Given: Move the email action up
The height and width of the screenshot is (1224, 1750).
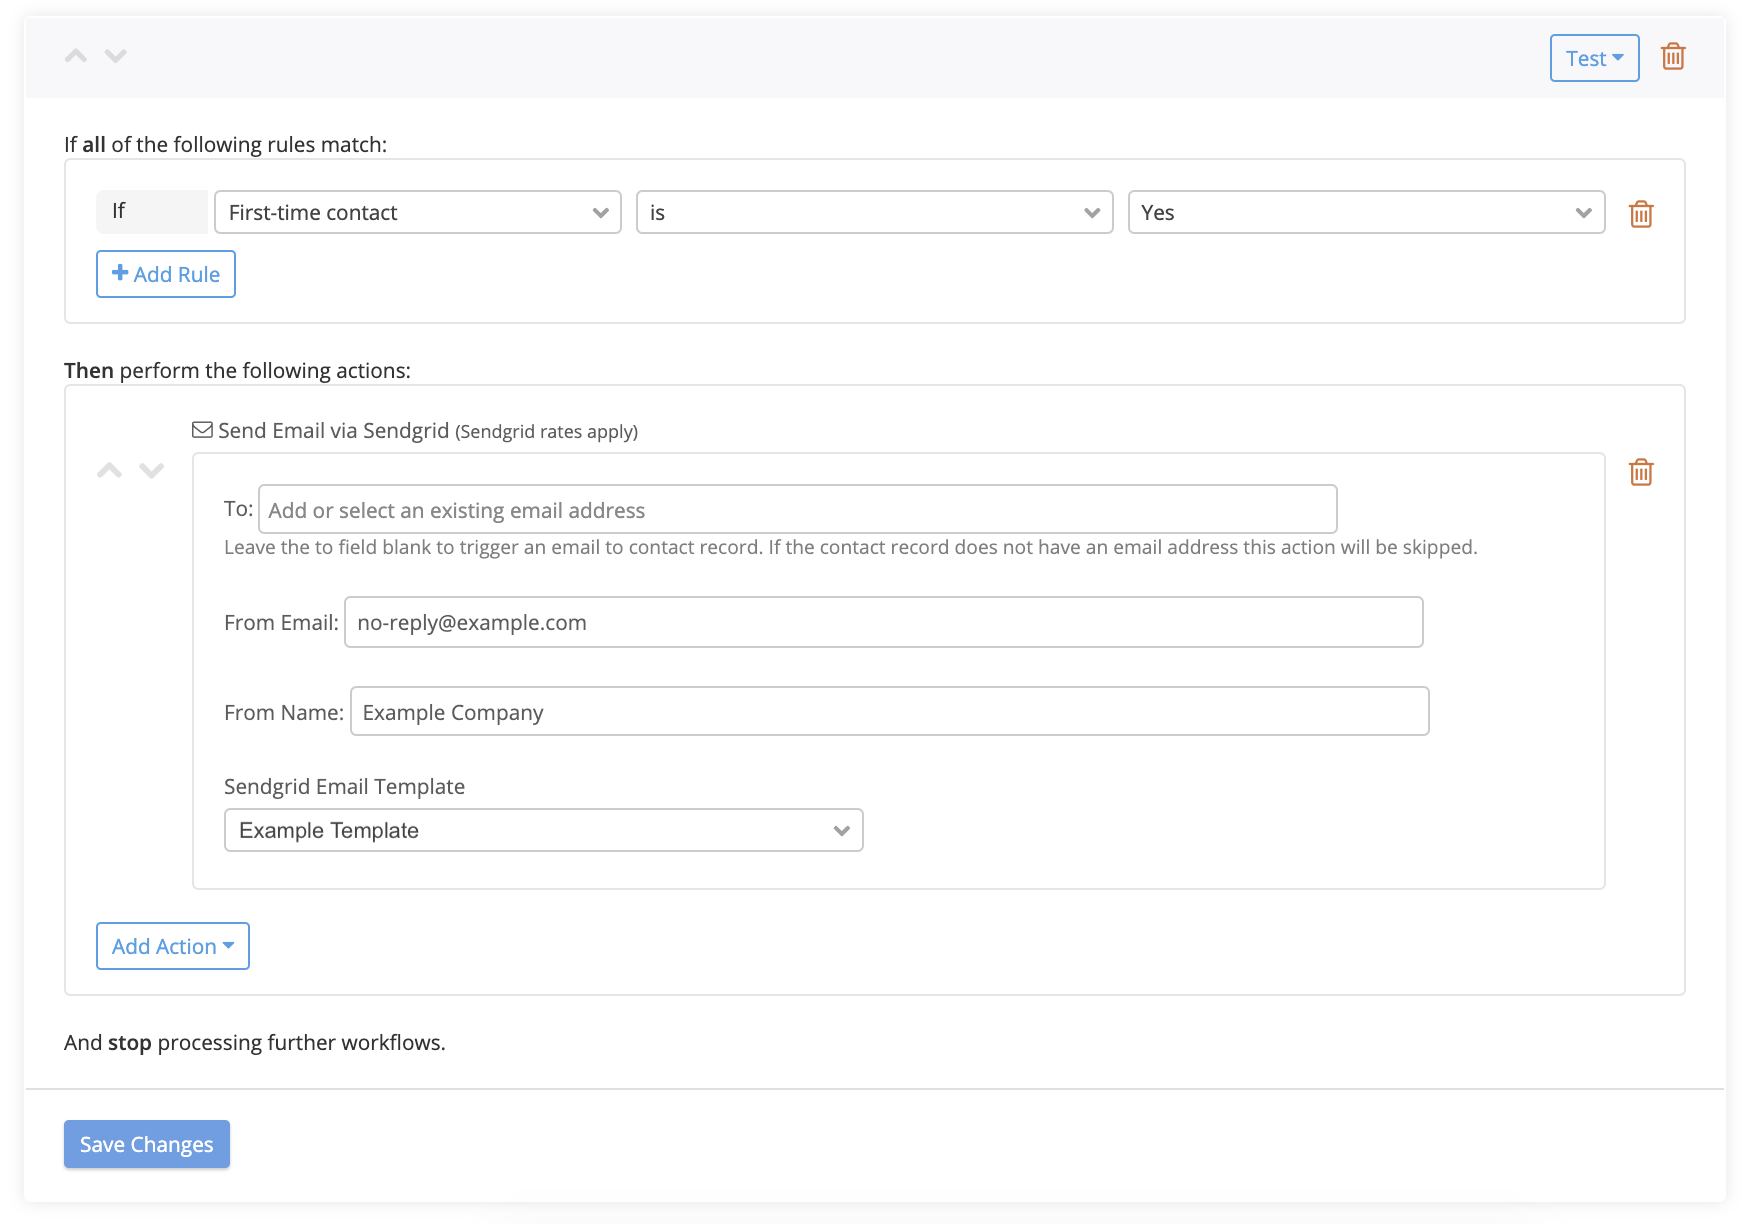Looking at the screenshot, I should [108, 470].
